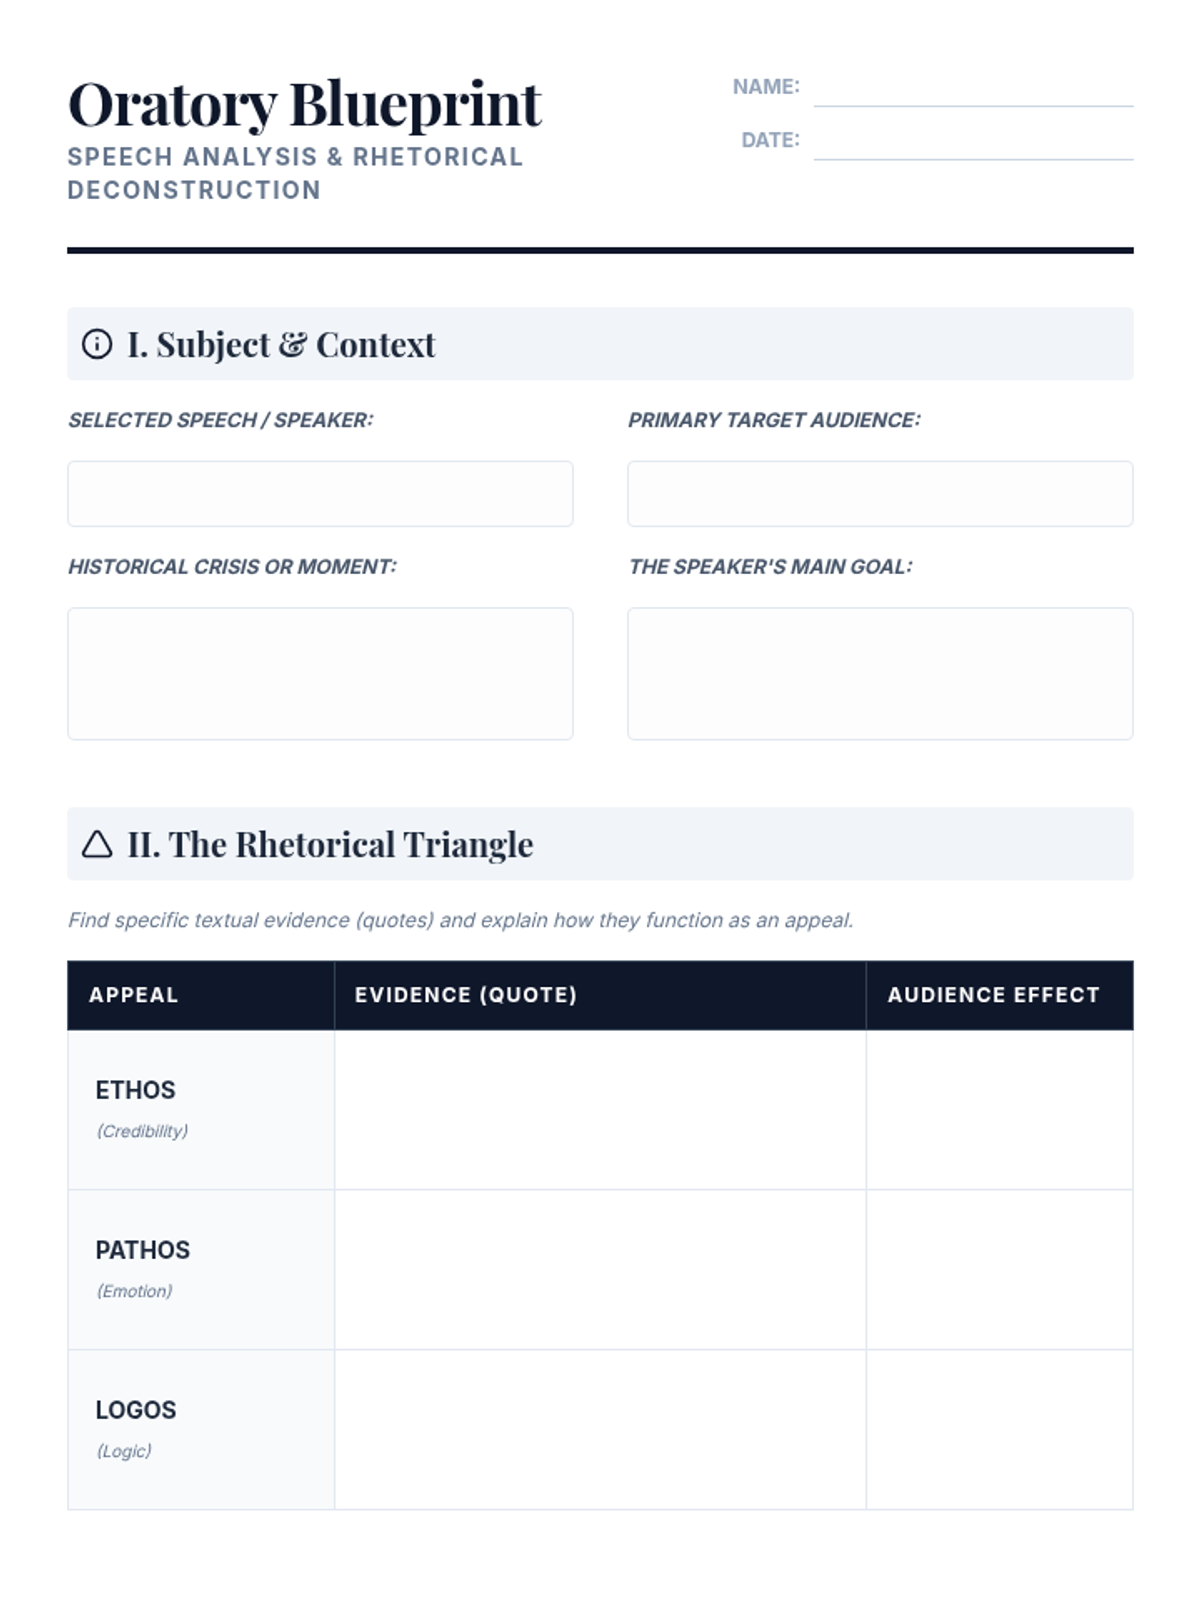Click The Speaker's Main Goal text area

click(880, 674)
